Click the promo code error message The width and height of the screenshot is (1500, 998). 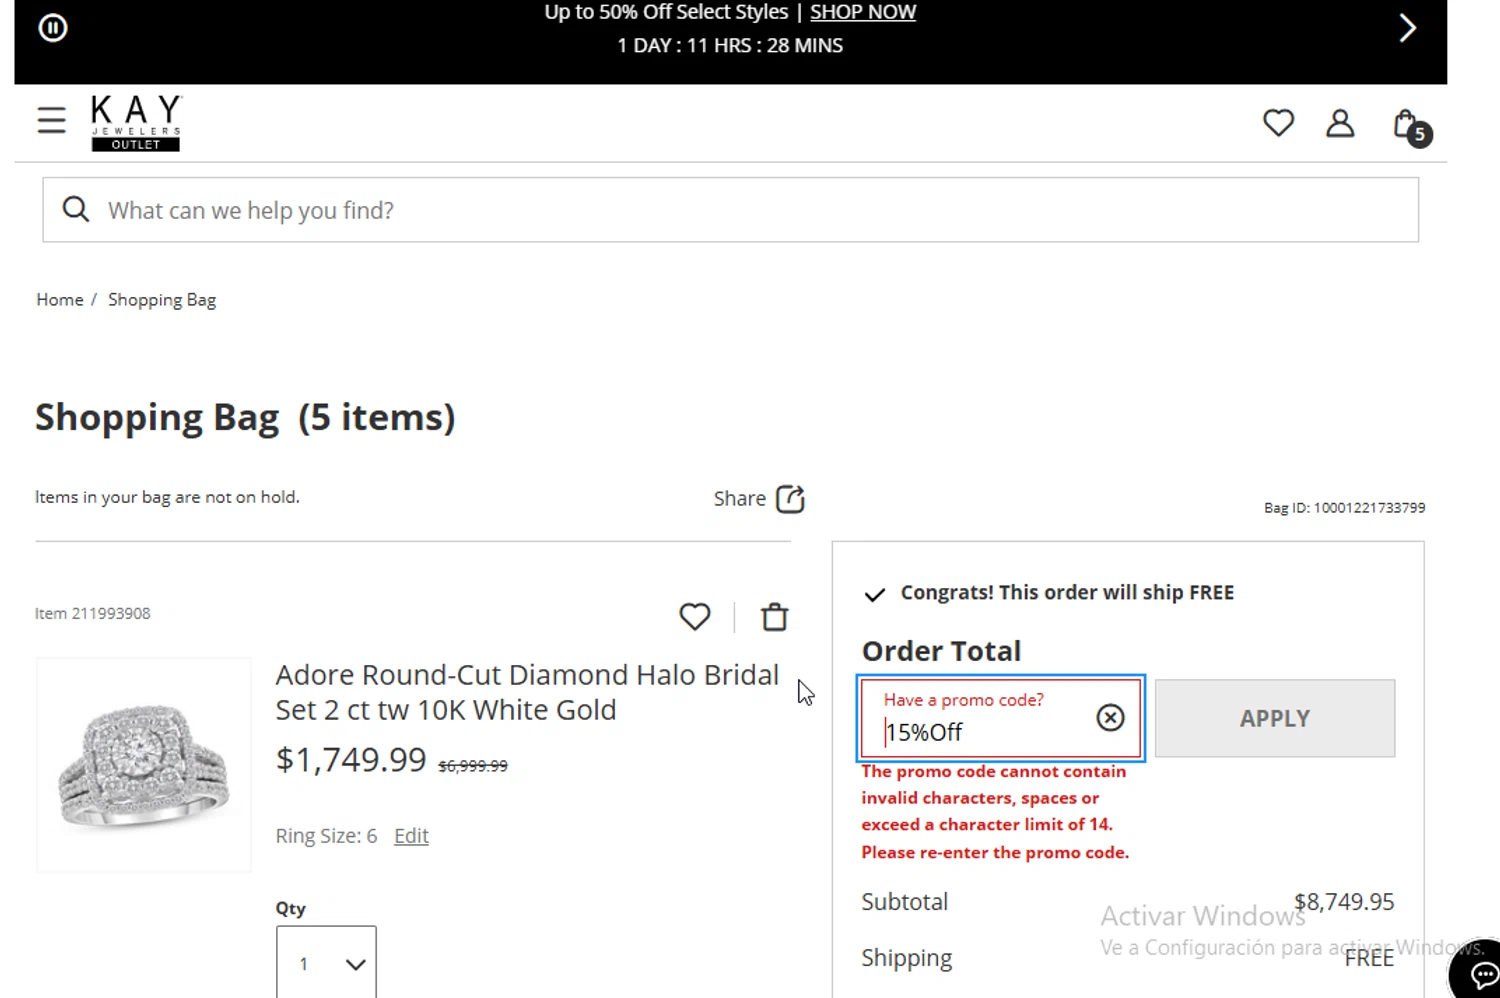pos(995,812)
